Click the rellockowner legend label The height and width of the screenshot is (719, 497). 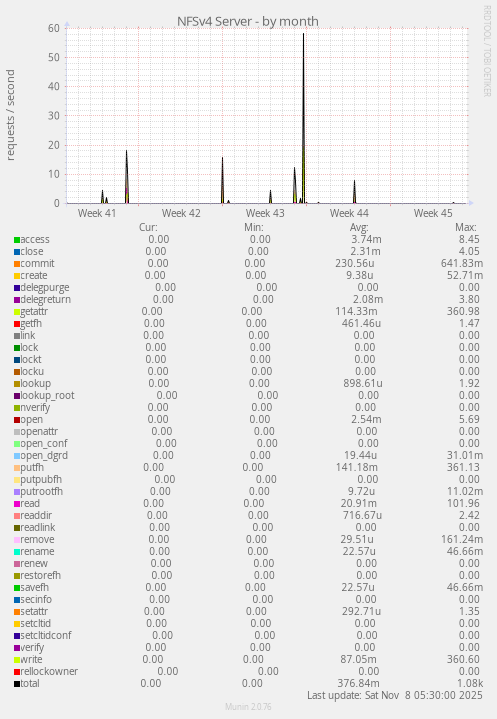click(x=49, y=671)
